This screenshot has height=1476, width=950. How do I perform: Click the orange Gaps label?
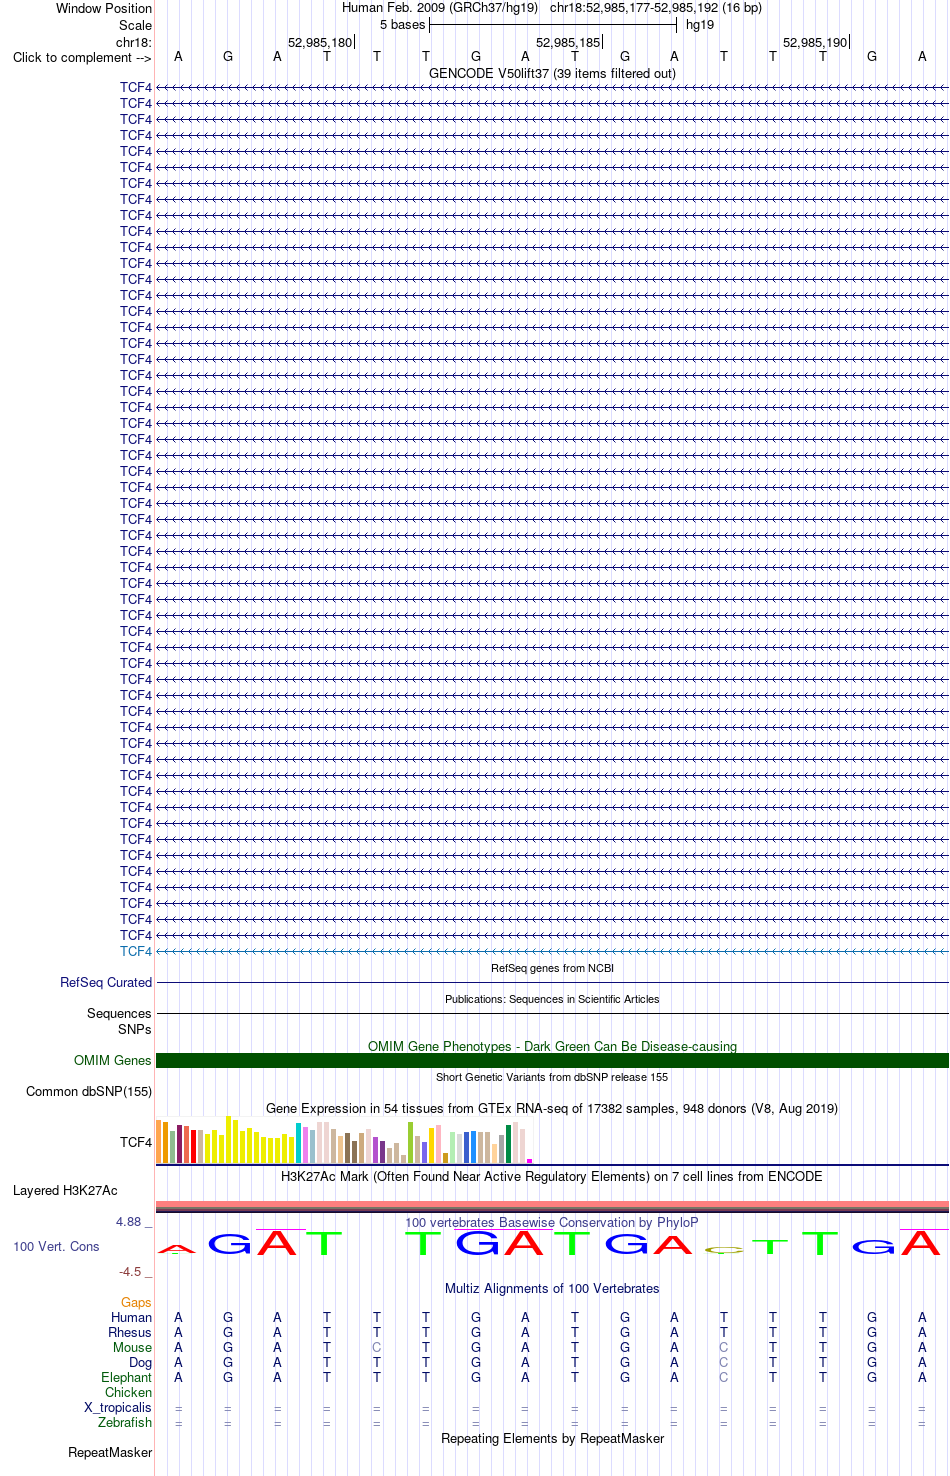pyautogui.click(x=136, y=1302)
